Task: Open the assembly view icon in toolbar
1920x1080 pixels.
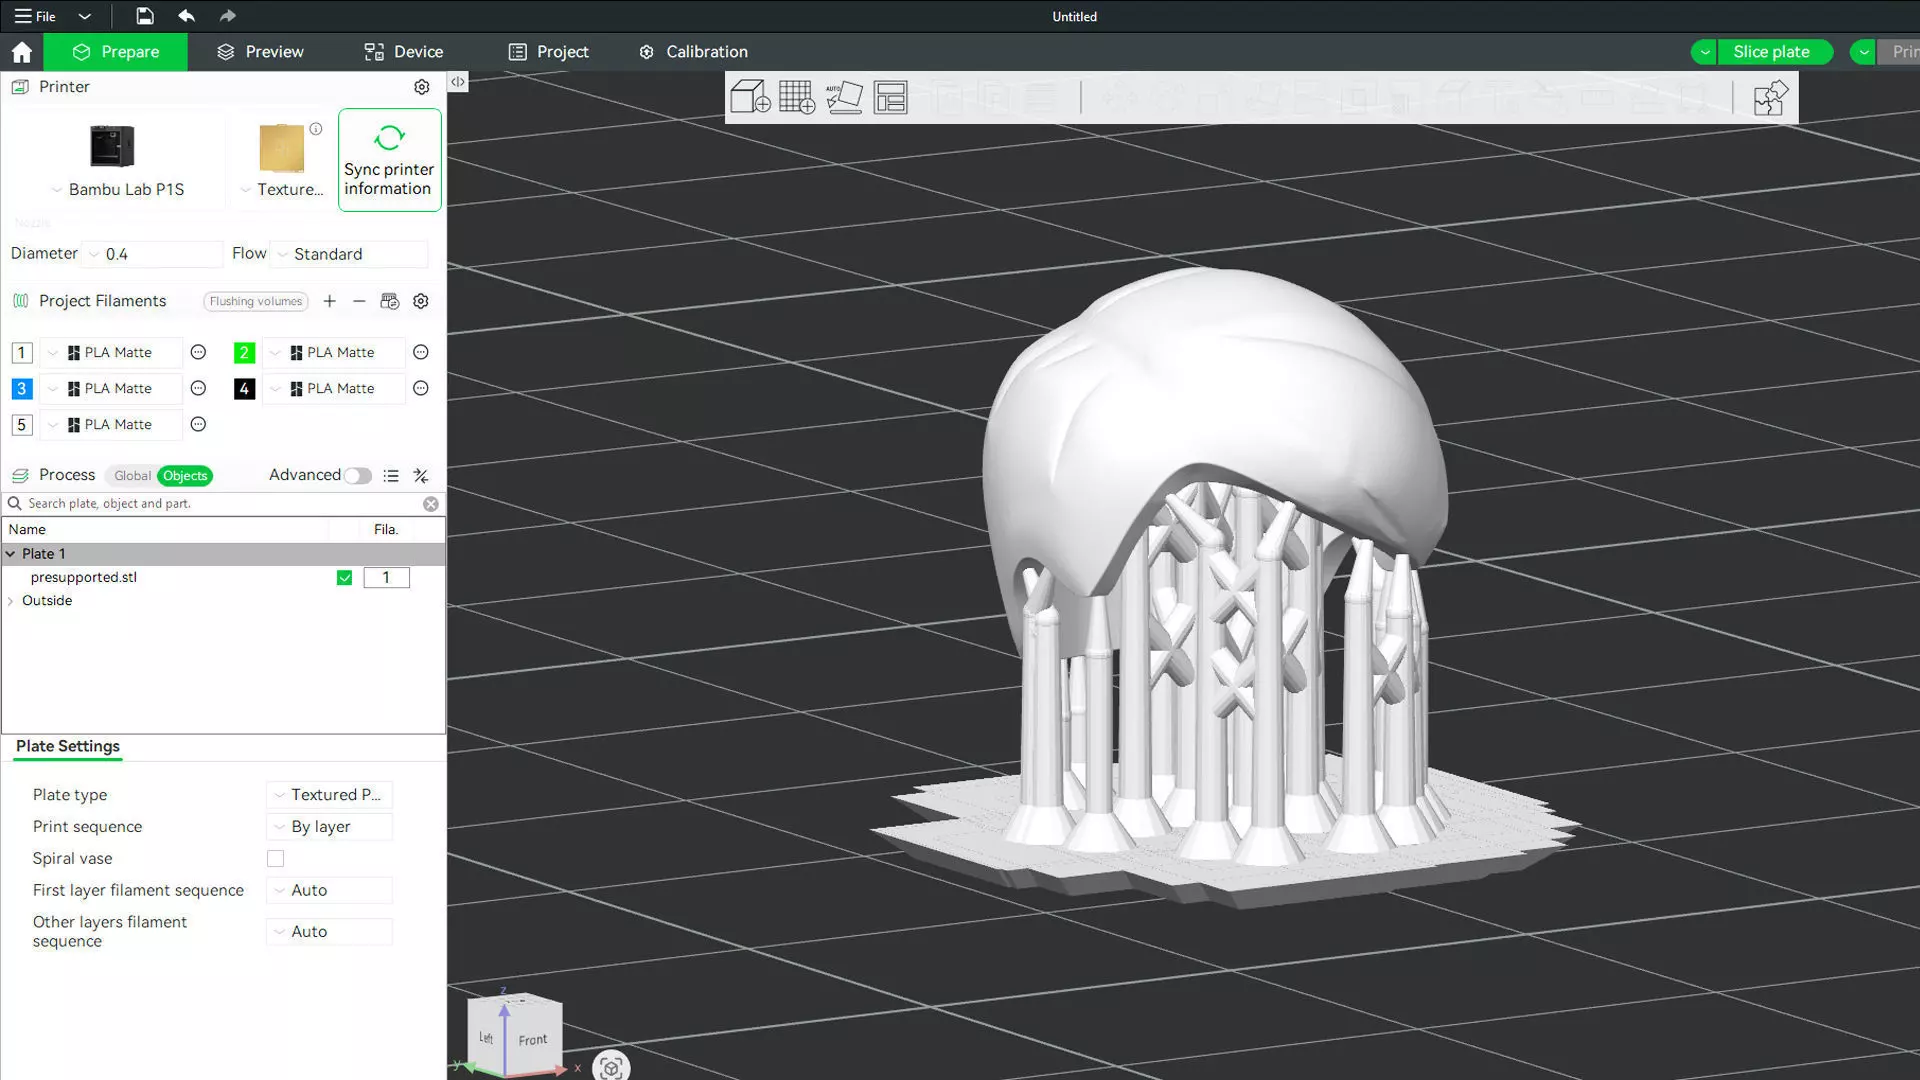Action: [x=1770, y=98]
